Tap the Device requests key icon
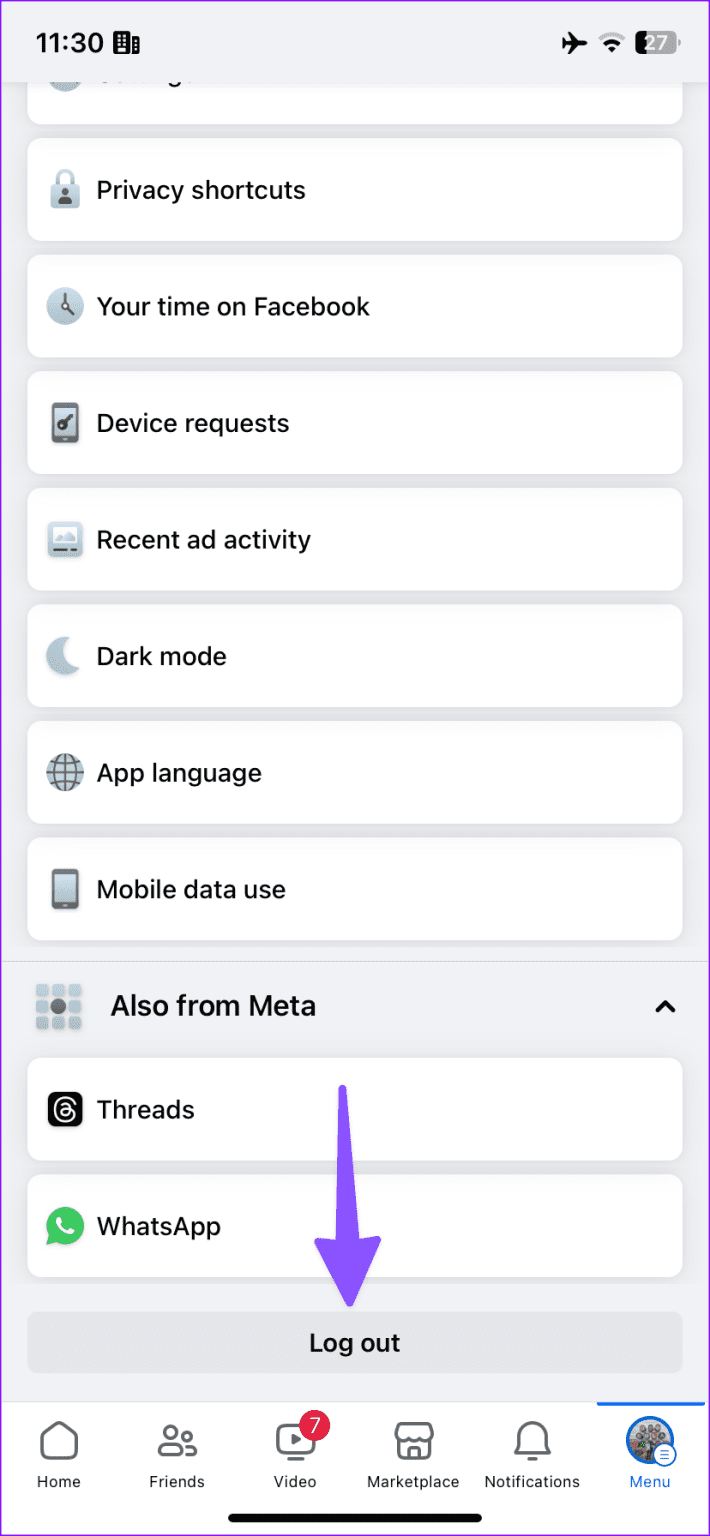The width and height of the screenshot is (710, 1536). tap(65, 424)
